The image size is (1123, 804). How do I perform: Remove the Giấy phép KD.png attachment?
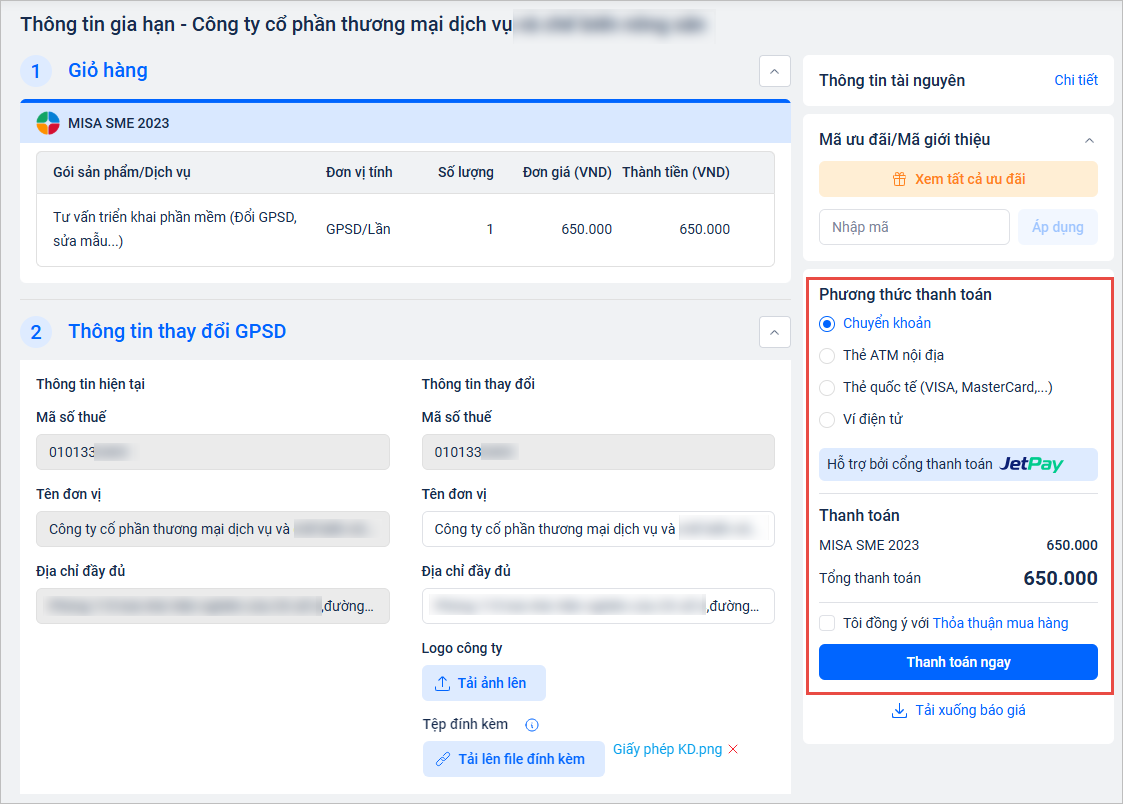tap(733, 750)
